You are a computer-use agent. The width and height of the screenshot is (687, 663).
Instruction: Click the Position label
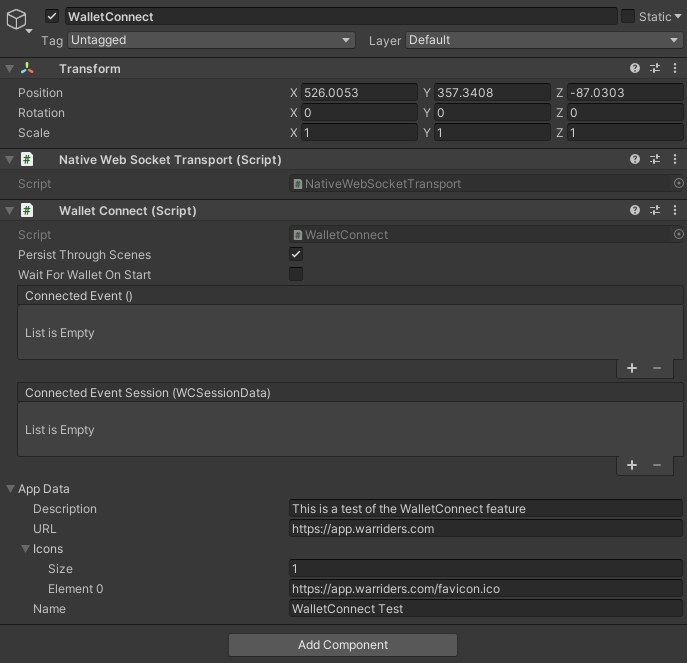(x=40, y=93)
